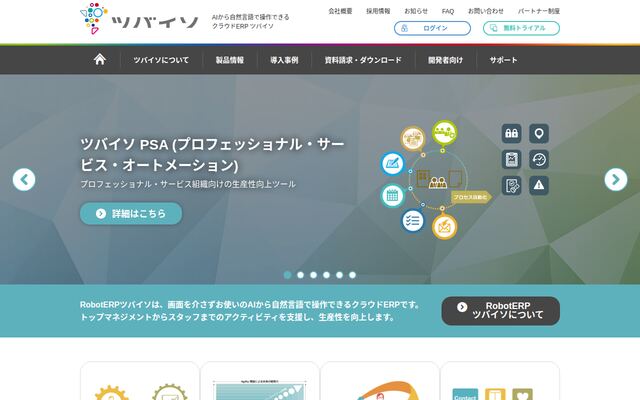Open the 製品情報 menu

coord(230,60)
